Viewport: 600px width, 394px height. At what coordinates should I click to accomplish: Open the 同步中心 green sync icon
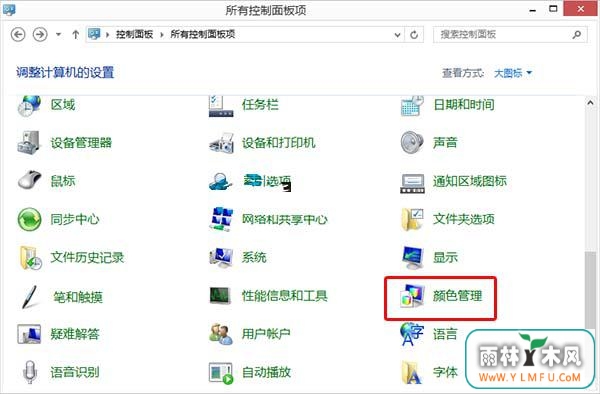coord(29,219)
